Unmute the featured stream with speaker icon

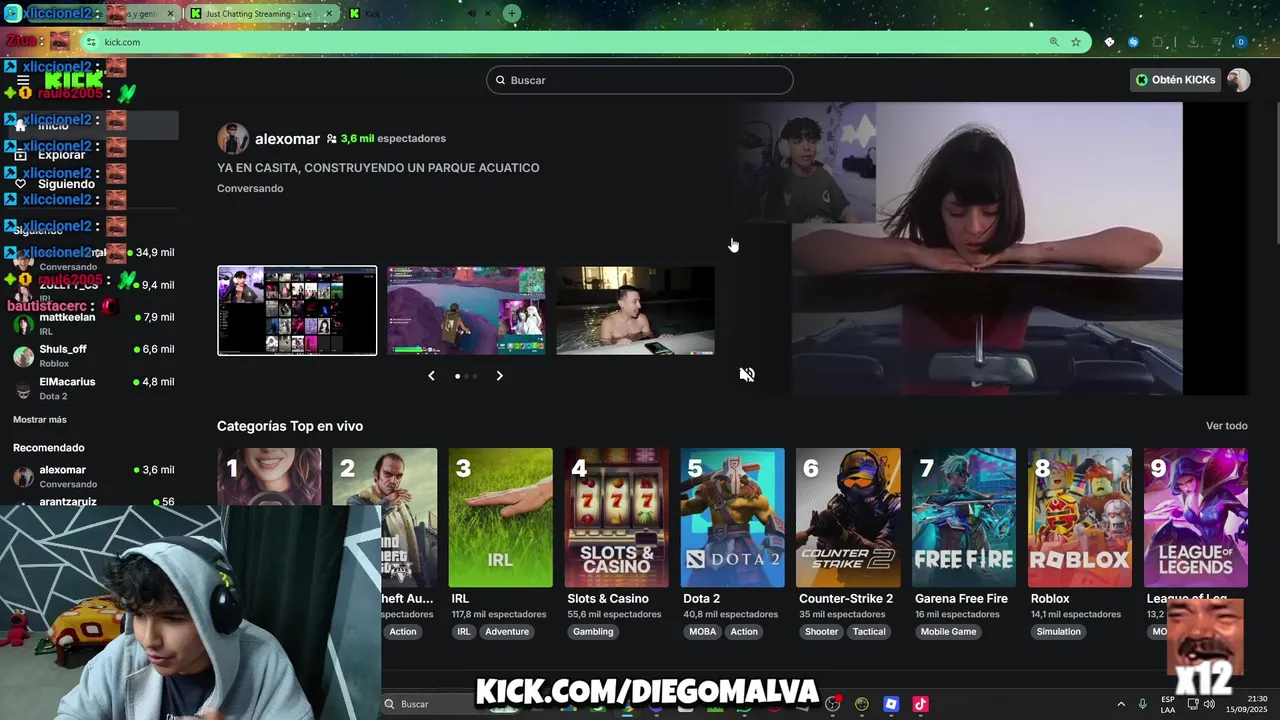click(747, 374)
